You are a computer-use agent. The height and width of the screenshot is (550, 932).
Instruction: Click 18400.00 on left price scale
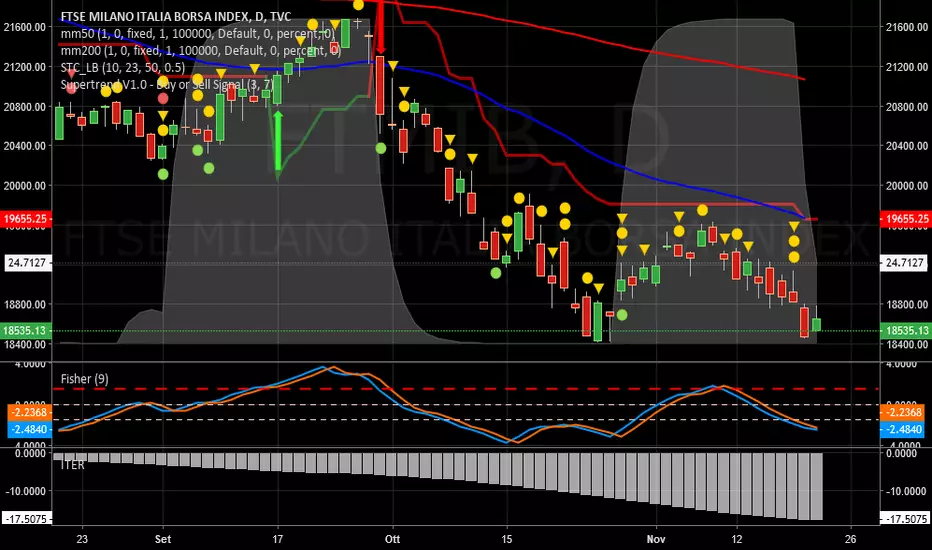pos(24,344)
